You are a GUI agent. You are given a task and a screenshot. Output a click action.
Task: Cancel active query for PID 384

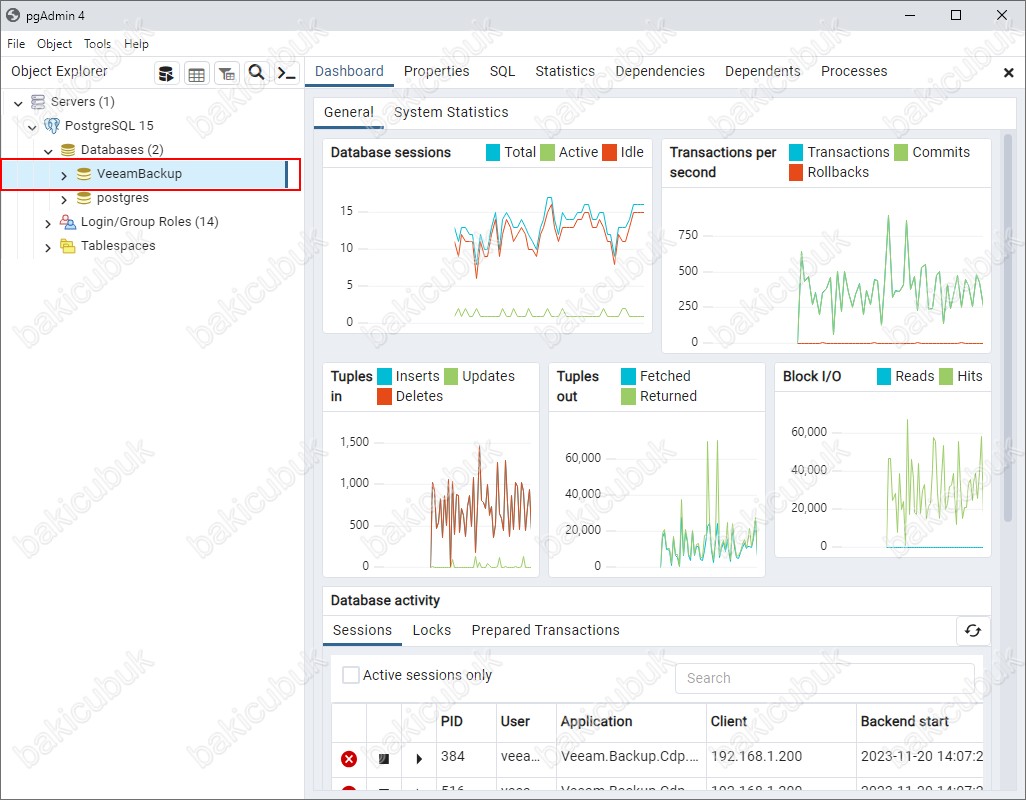click(x=384, y=759)
